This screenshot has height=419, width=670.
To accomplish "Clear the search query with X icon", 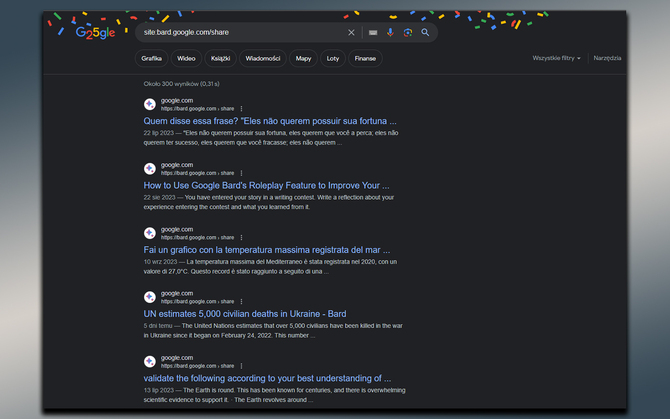I will 351,32.
